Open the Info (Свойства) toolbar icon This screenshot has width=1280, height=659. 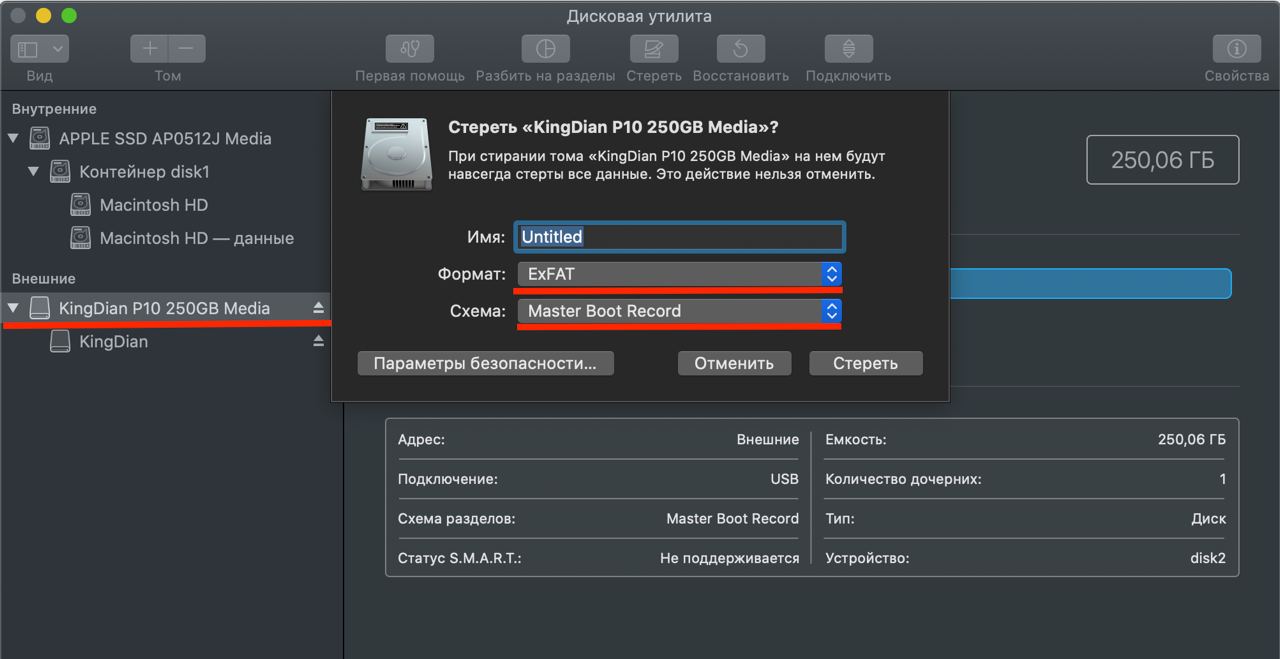coord(1237,48)
